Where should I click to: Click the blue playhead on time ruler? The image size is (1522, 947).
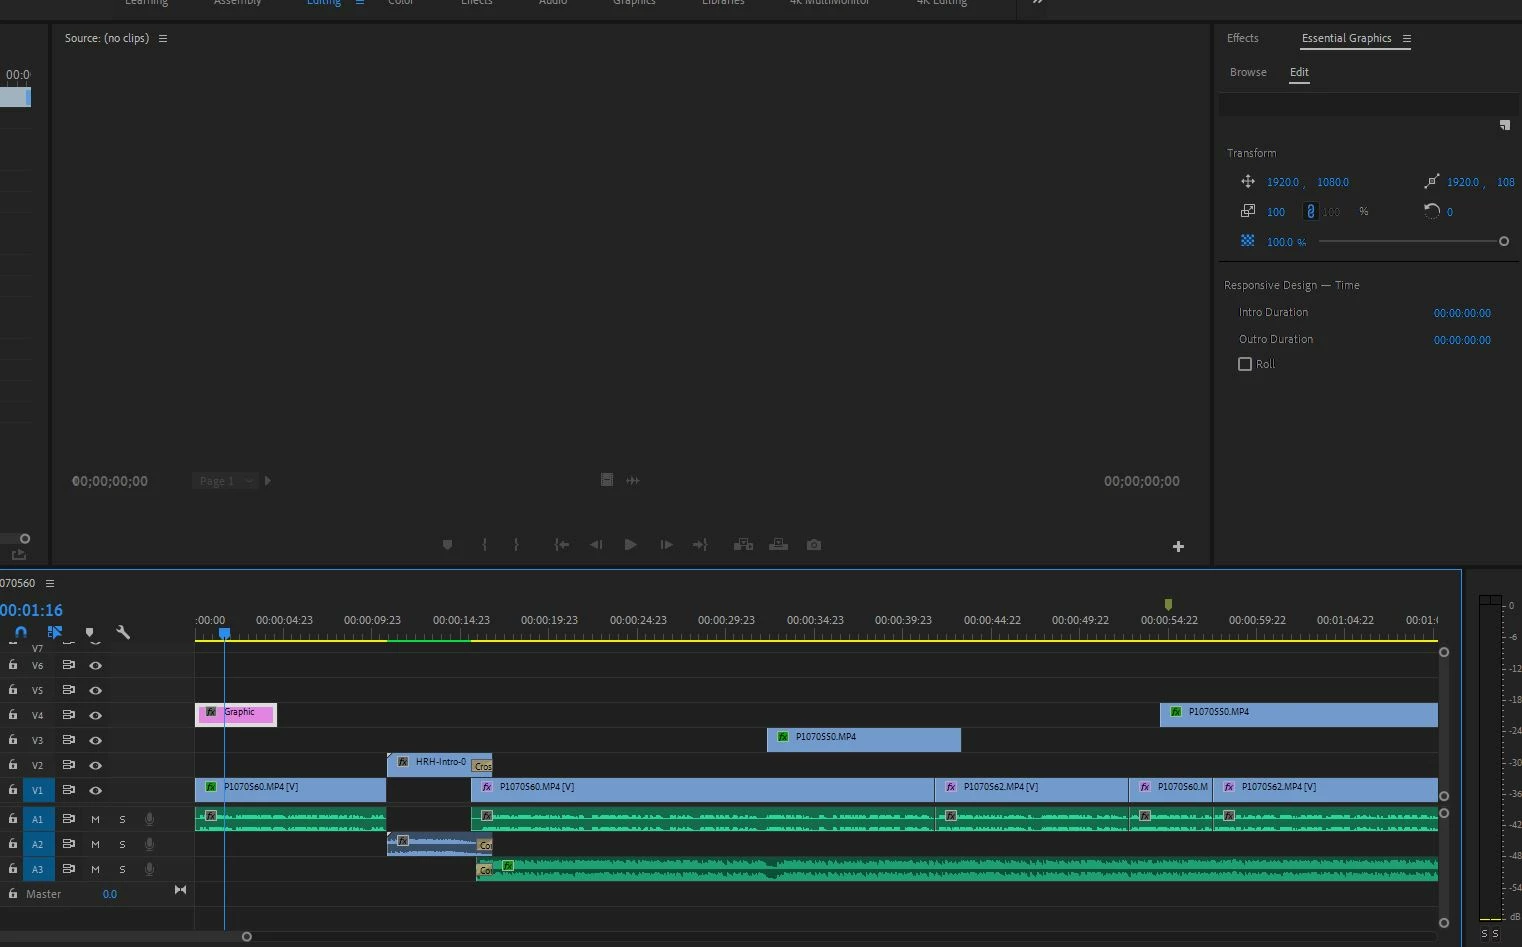(224, 633)
